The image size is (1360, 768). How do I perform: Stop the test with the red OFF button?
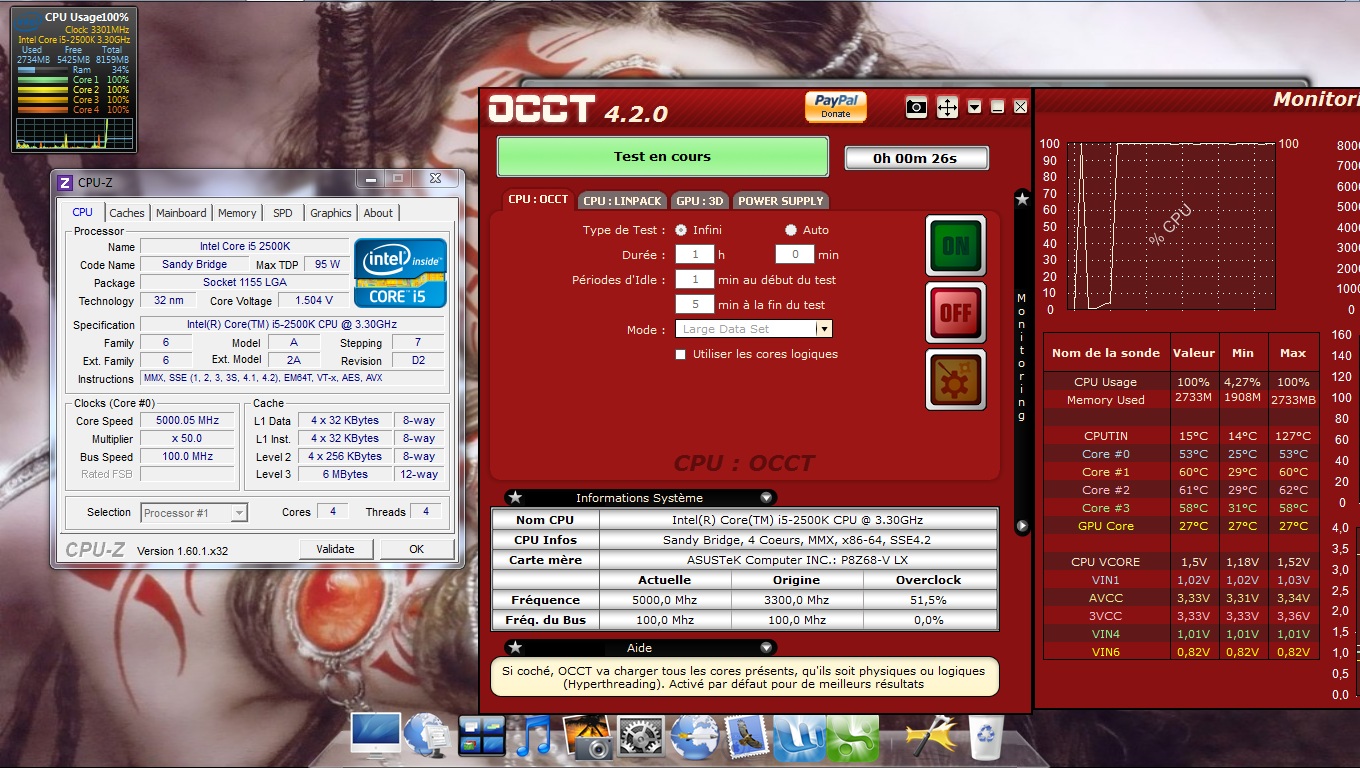955,312
